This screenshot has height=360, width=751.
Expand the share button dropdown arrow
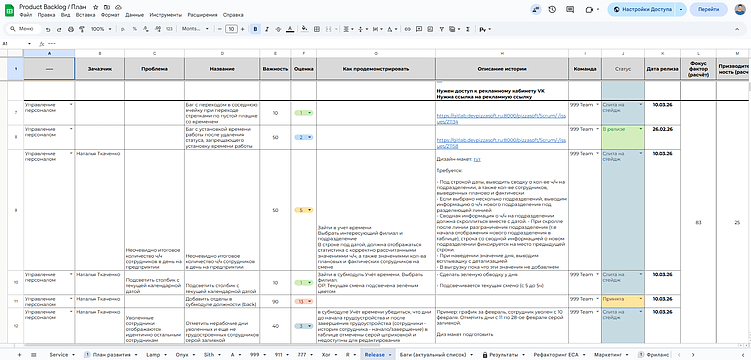(x=681, y=9)
